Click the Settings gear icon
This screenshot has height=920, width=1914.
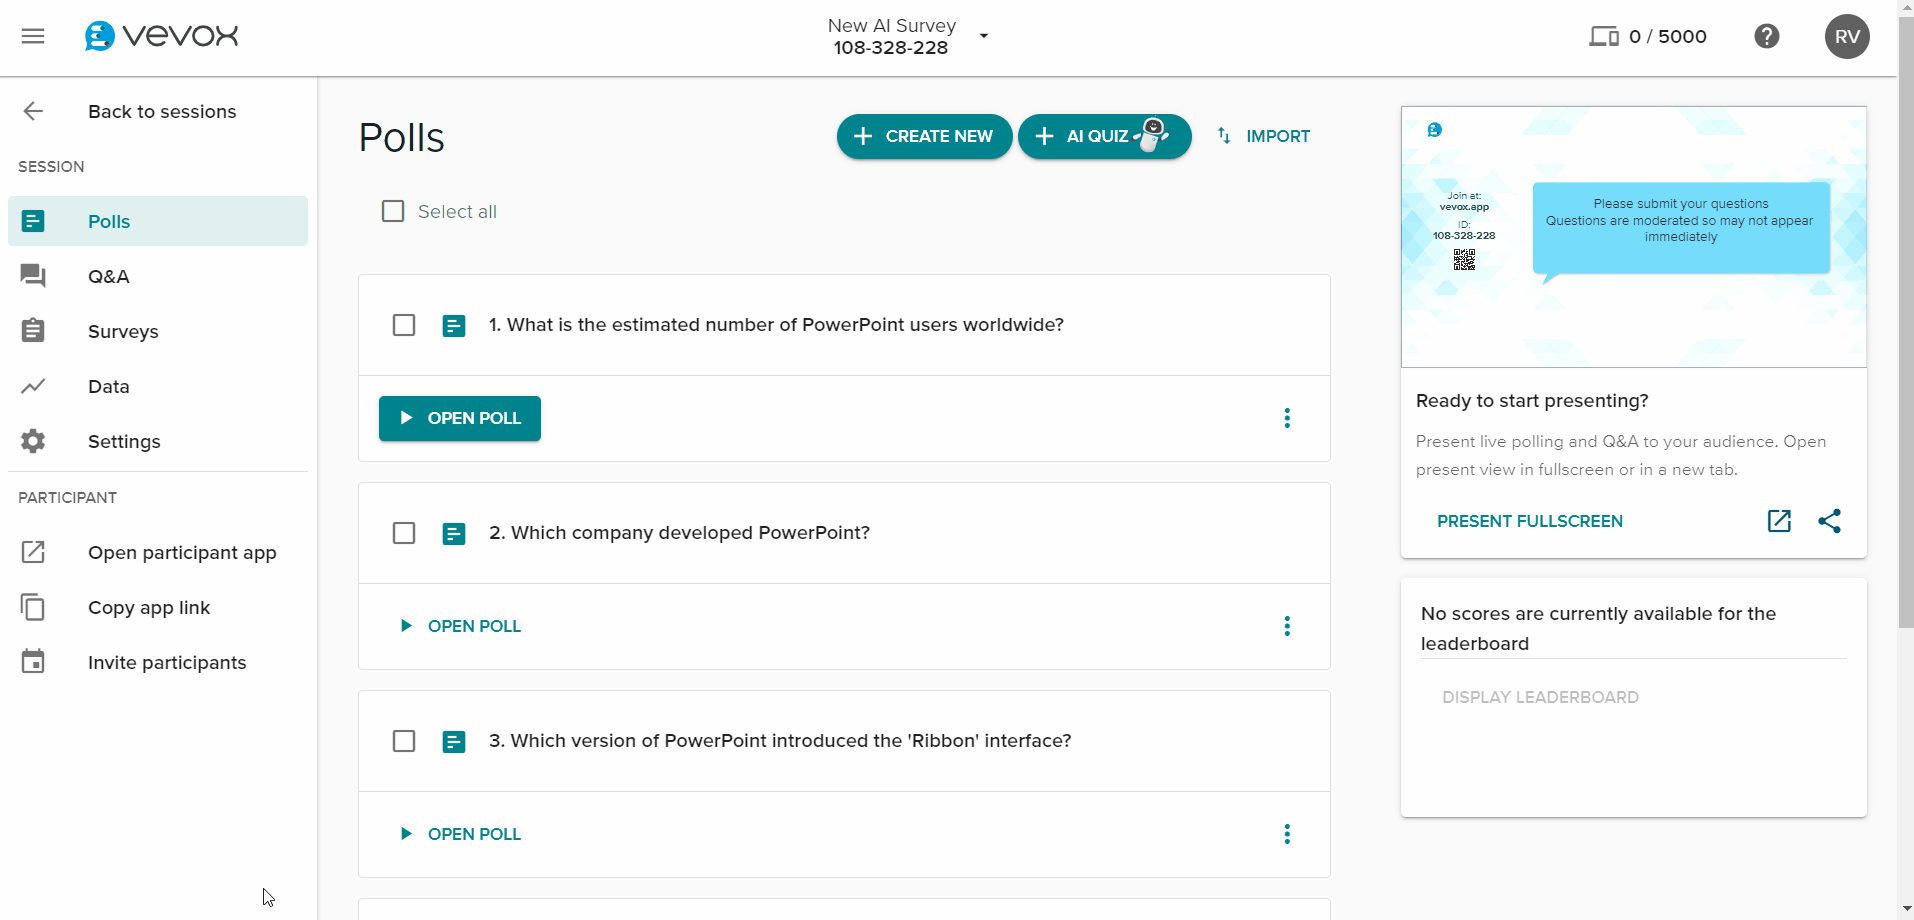click(x=33, y=441)
